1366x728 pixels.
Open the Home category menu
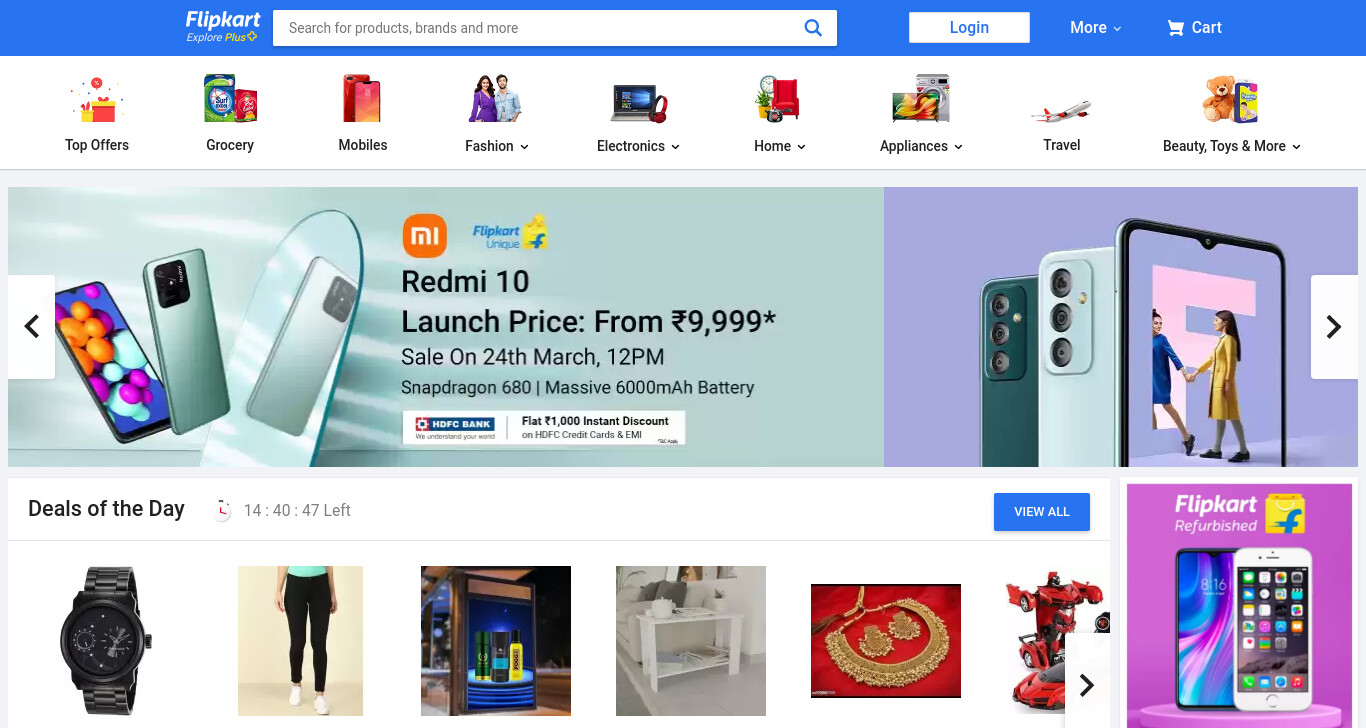coord(780,146)
